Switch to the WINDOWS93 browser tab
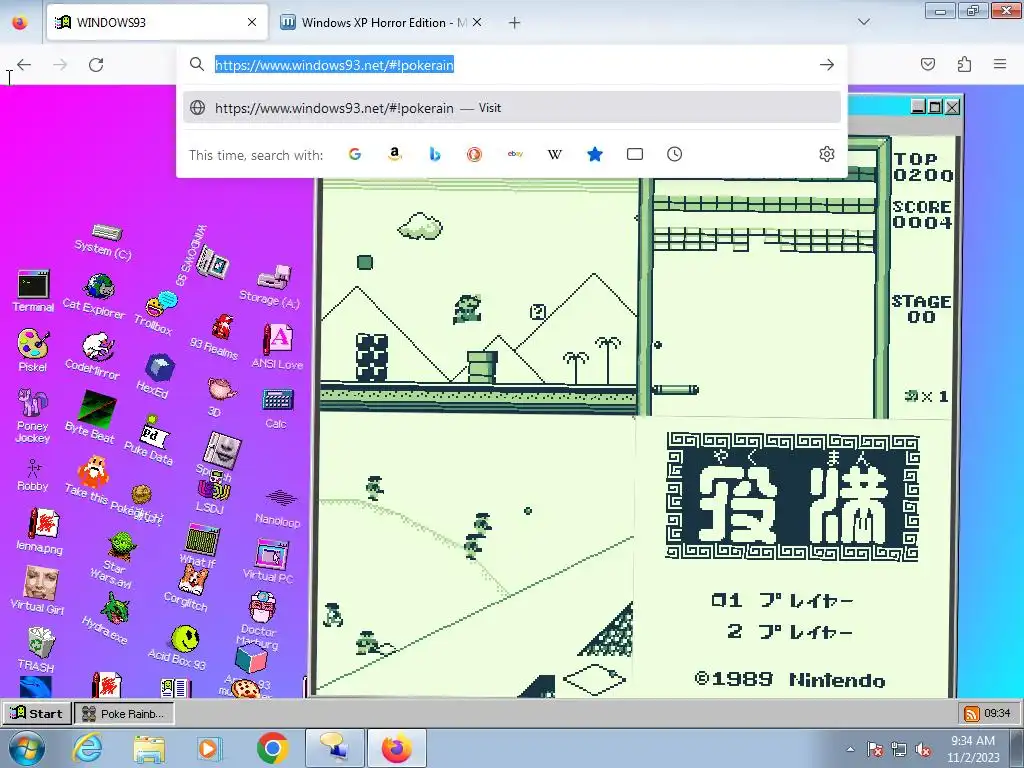Image resolution: width=1024 pixels, height=768 pixels. point(157,22)
